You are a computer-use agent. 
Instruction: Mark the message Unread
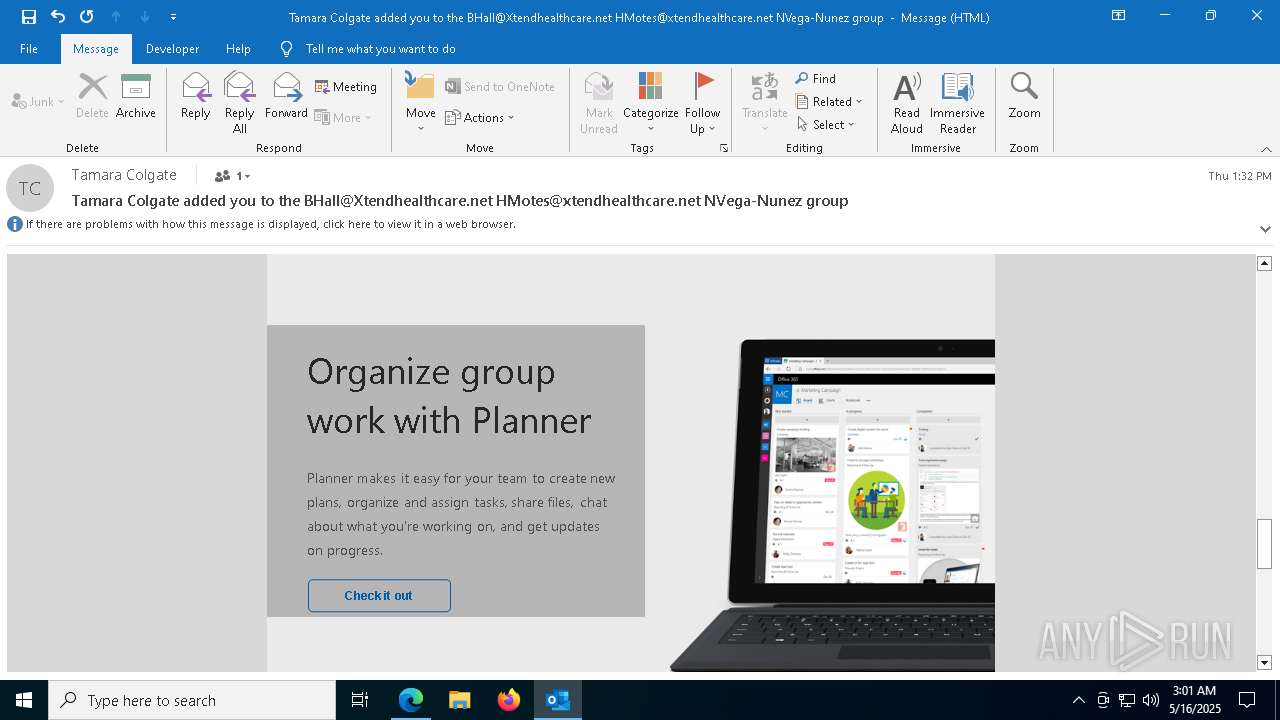[599, 102]
